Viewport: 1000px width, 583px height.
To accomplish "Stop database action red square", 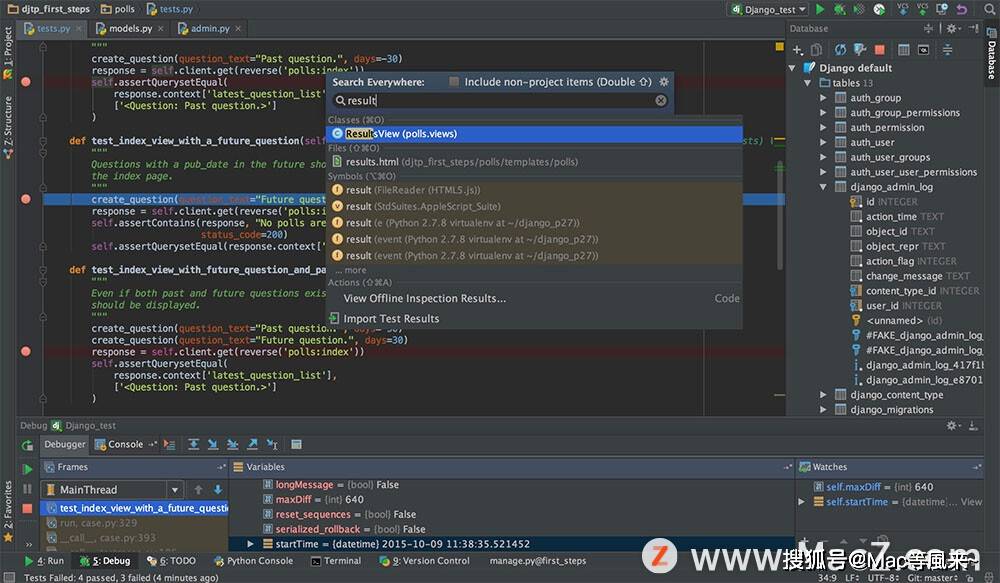I will point(879,50).
